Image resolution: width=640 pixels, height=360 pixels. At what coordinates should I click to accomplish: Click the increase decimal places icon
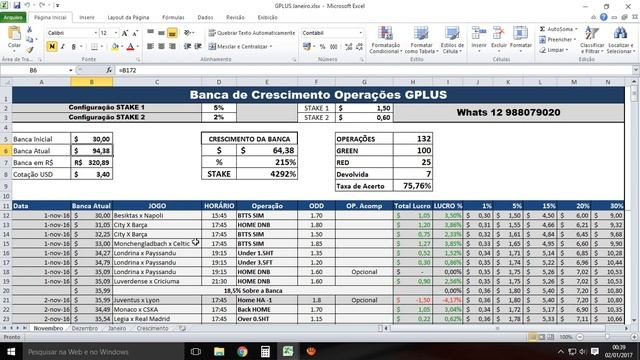pos(349,47)
